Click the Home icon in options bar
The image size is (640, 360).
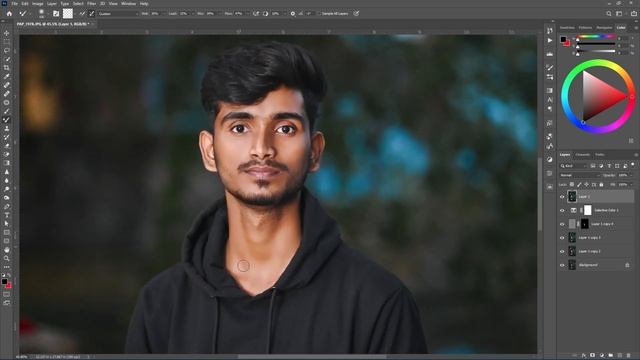9,13
